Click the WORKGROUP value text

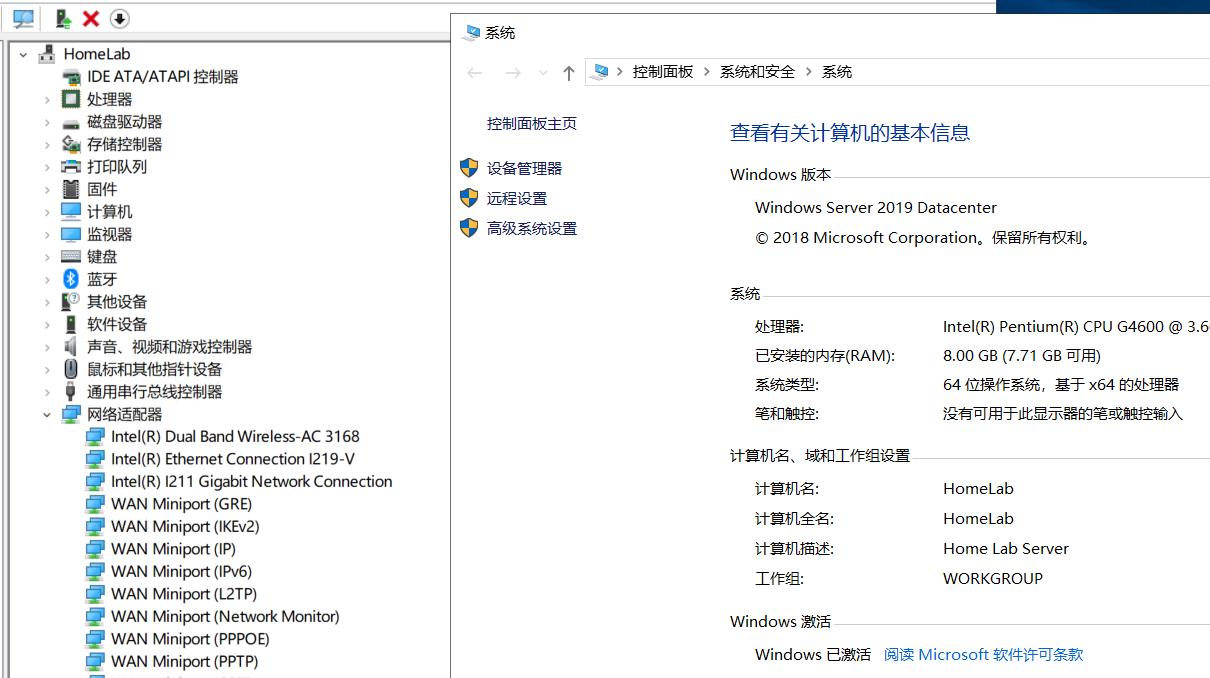click(x=993, y=579)
